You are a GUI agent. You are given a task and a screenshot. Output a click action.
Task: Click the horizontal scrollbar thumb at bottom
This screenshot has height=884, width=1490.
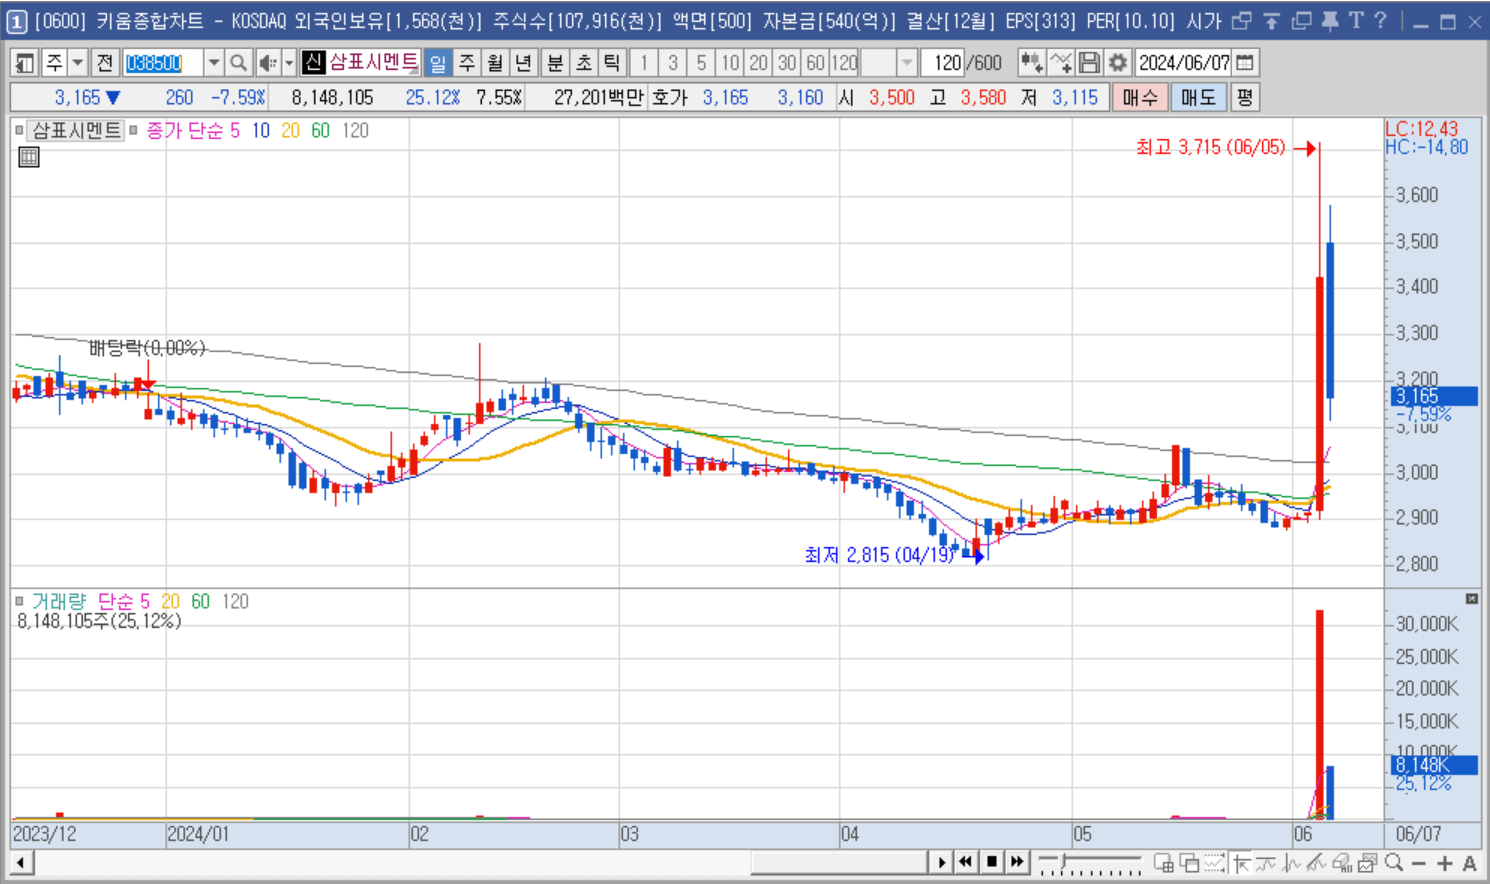(838, 863)
